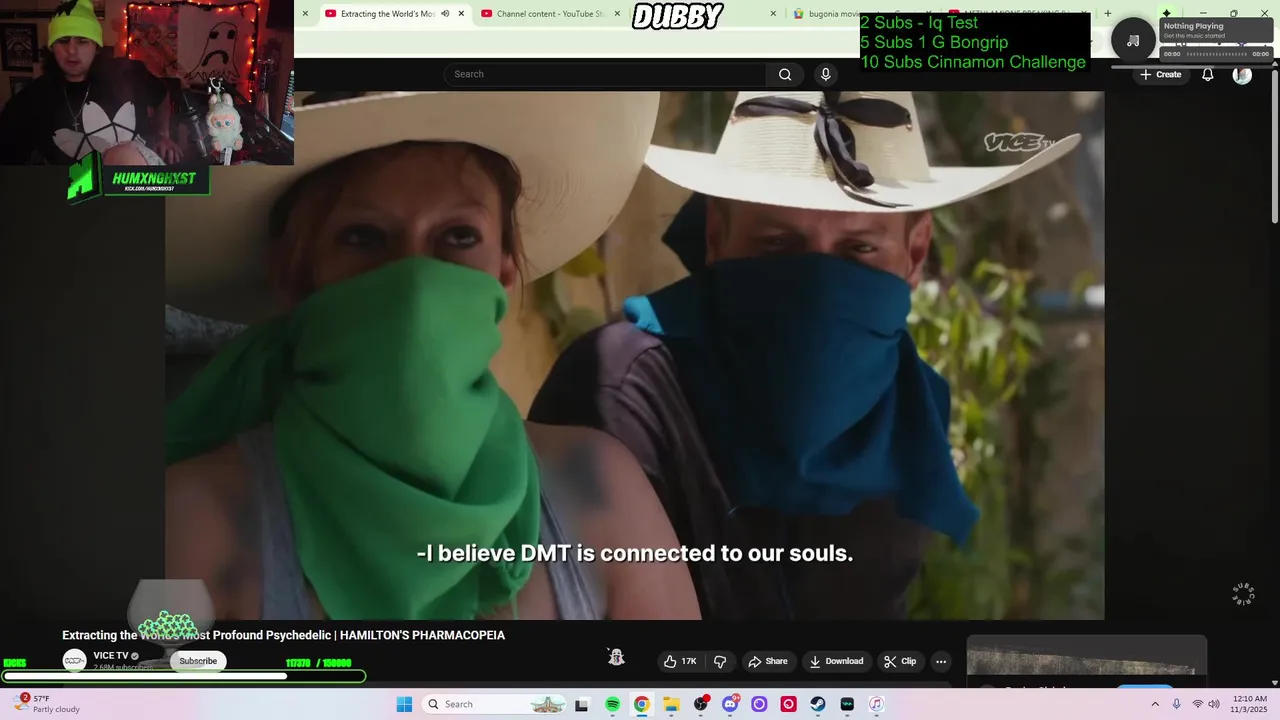This screenshot has width=1280, height=720.
Task: Click the video player showing masked people
Action: tap(635, 355)
